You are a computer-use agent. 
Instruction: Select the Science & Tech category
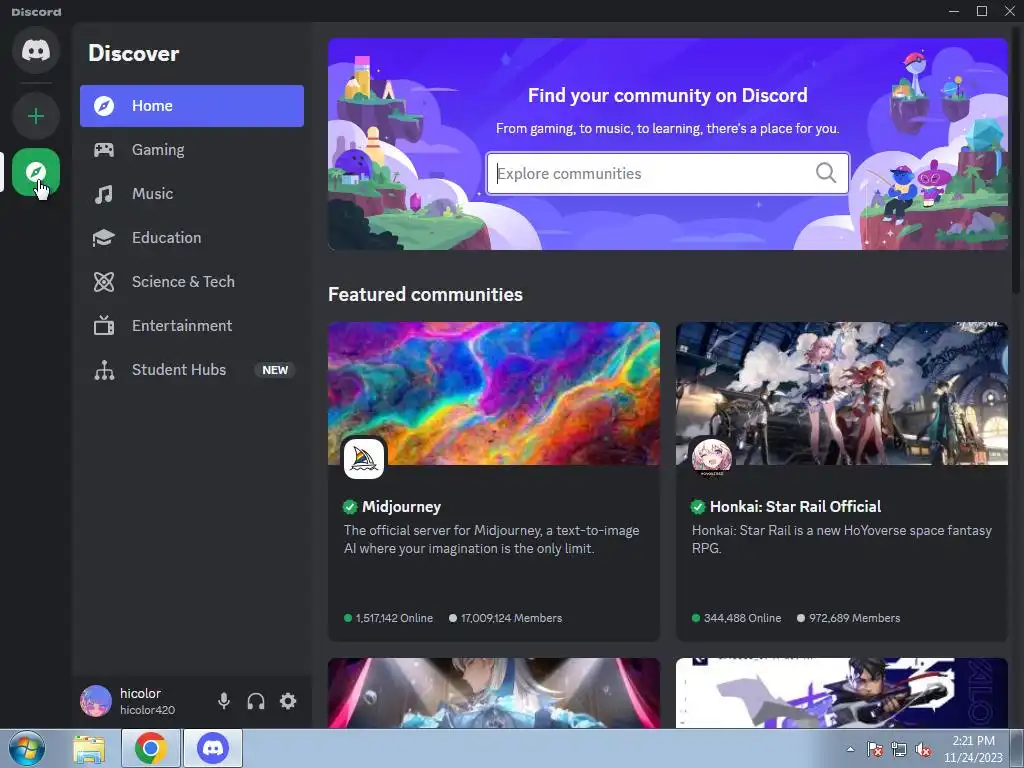192,281
